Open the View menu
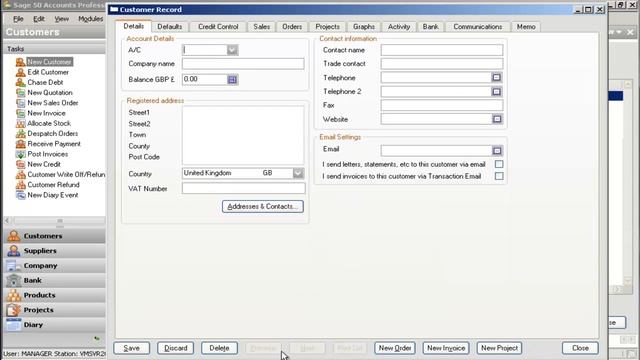Viewport: 640px width, 360px height. tap(62, 19)
